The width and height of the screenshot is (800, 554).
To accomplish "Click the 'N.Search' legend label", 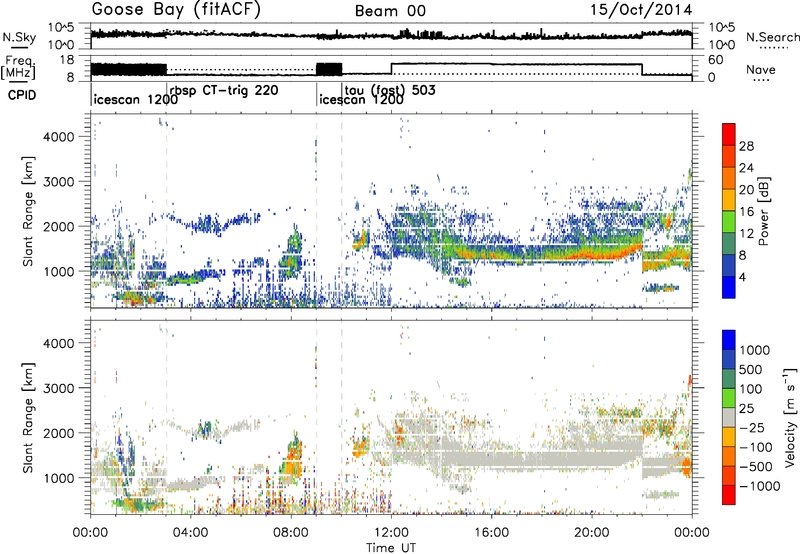I will pyautogui.click(x=772, y=37).
